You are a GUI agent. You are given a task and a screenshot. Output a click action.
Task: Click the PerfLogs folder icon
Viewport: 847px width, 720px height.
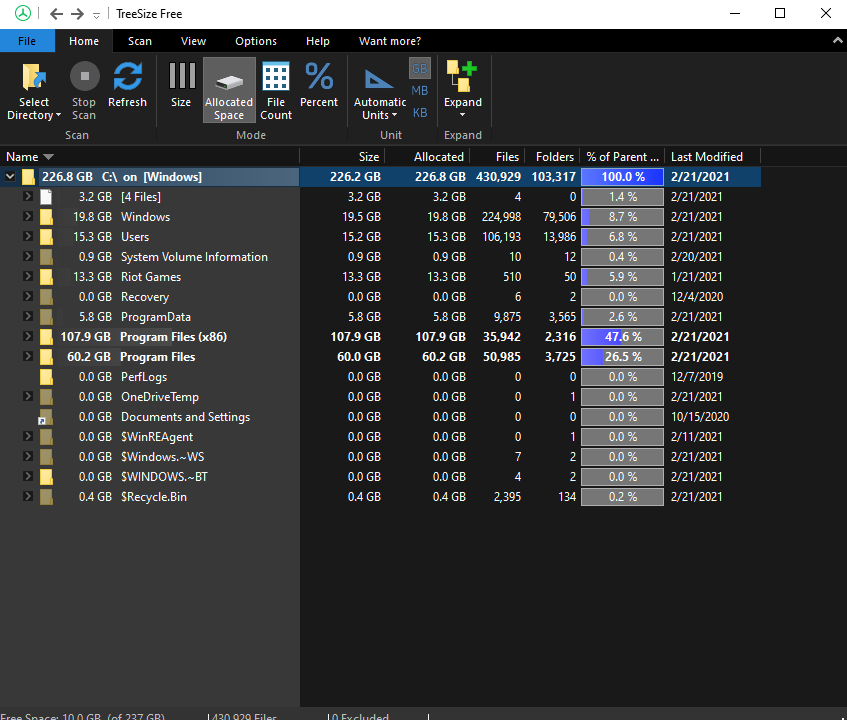click(x=46, y=376)
